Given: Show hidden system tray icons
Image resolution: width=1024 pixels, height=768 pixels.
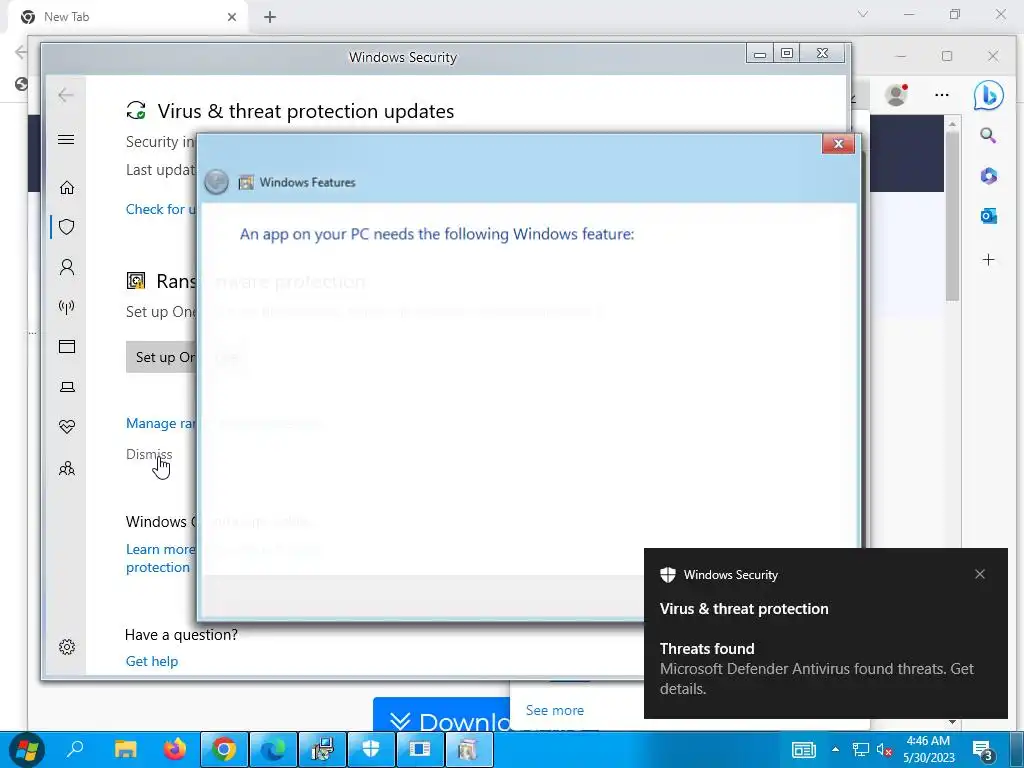Looking at the screenshot, I should tap(835, 750).
